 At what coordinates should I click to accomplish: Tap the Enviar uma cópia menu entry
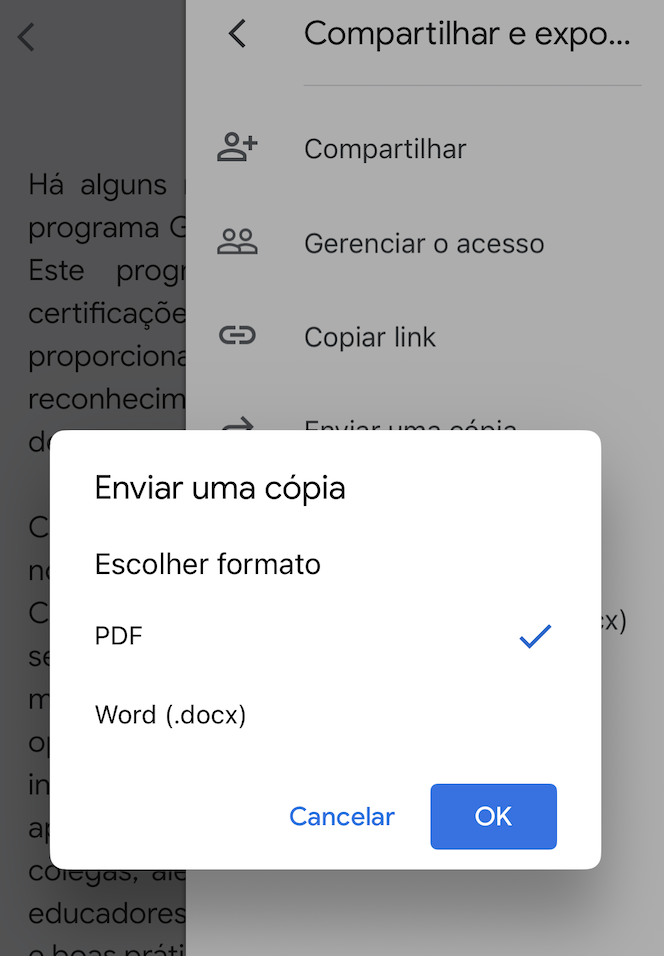(x=410, y=425)
